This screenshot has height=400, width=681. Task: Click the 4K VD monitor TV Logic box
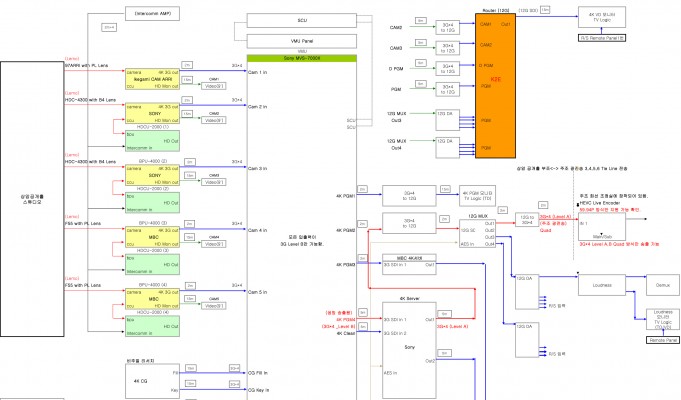click(602, 17)
